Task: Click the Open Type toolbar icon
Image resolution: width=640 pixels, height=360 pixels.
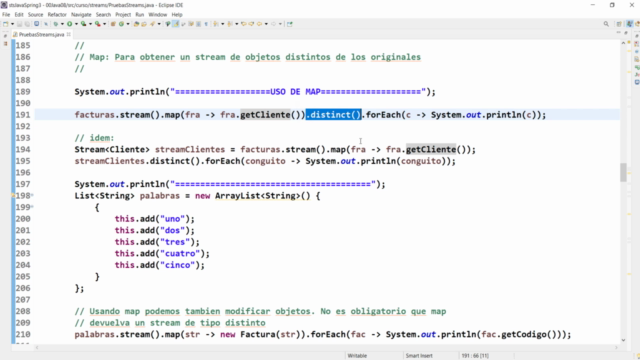Action: point(136,24)
